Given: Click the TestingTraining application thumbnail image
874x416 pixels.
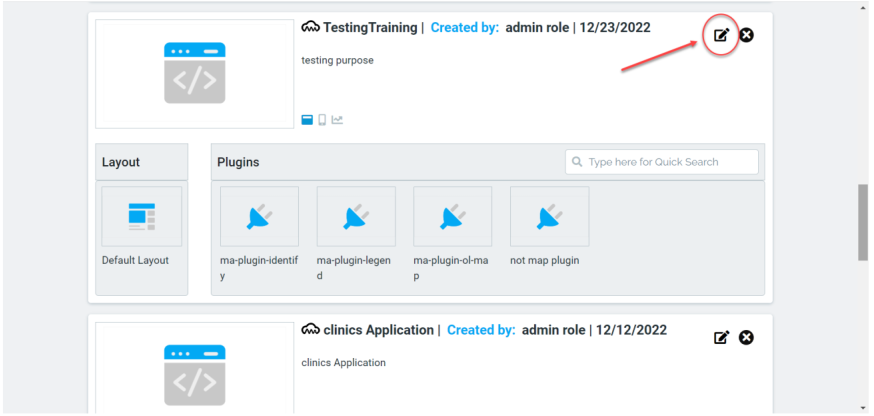Looking at the screenshot, I should click(x=195, y=74).
